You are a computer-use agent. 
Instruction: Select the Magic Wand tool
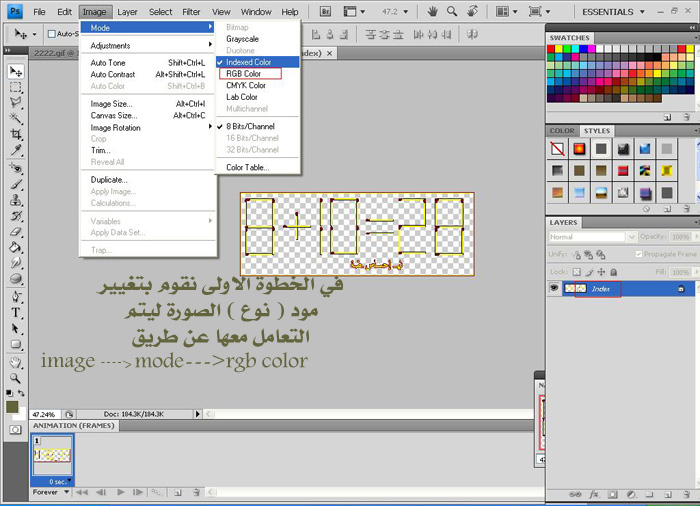[16, 118]
